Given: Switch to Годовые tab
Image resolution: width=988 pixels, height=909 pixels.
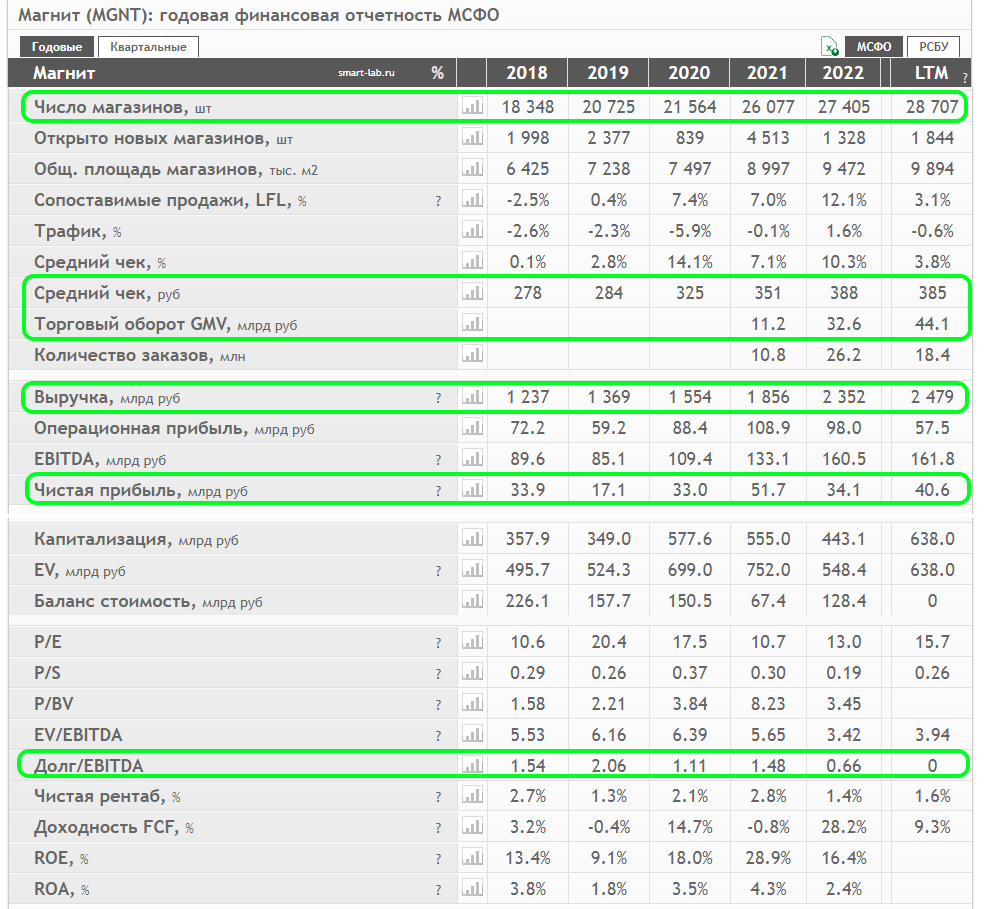Looking at the screenshot, I should (57, 47).
